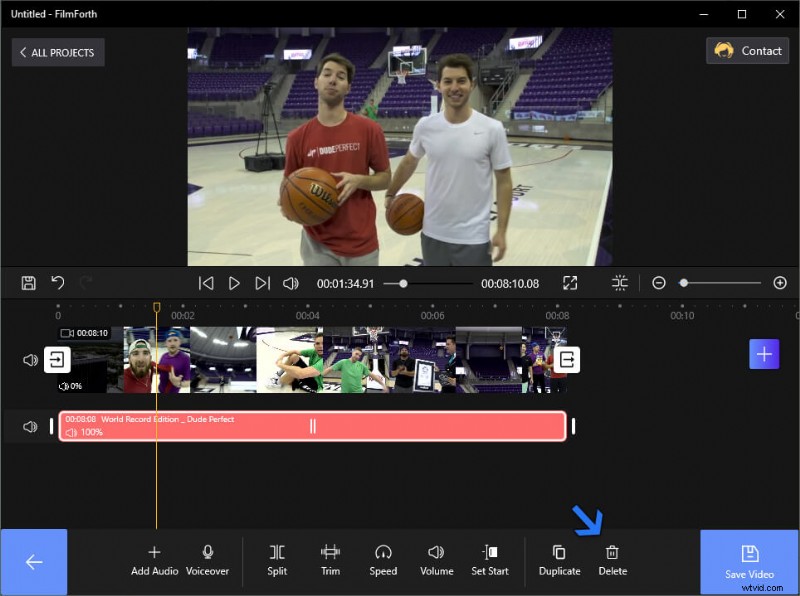Toggle the preview volume speaker
Screen dimensions: 800x596
[x=290, y=283]
